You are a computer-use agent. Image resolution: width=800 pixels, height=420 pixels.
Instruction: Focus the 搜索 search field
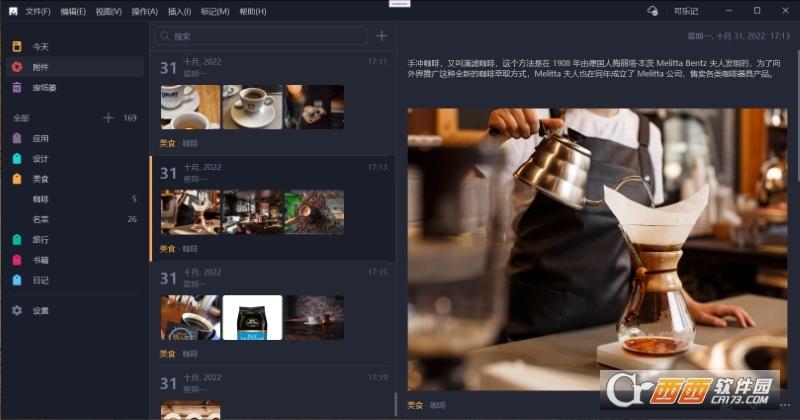pos(261,36)
